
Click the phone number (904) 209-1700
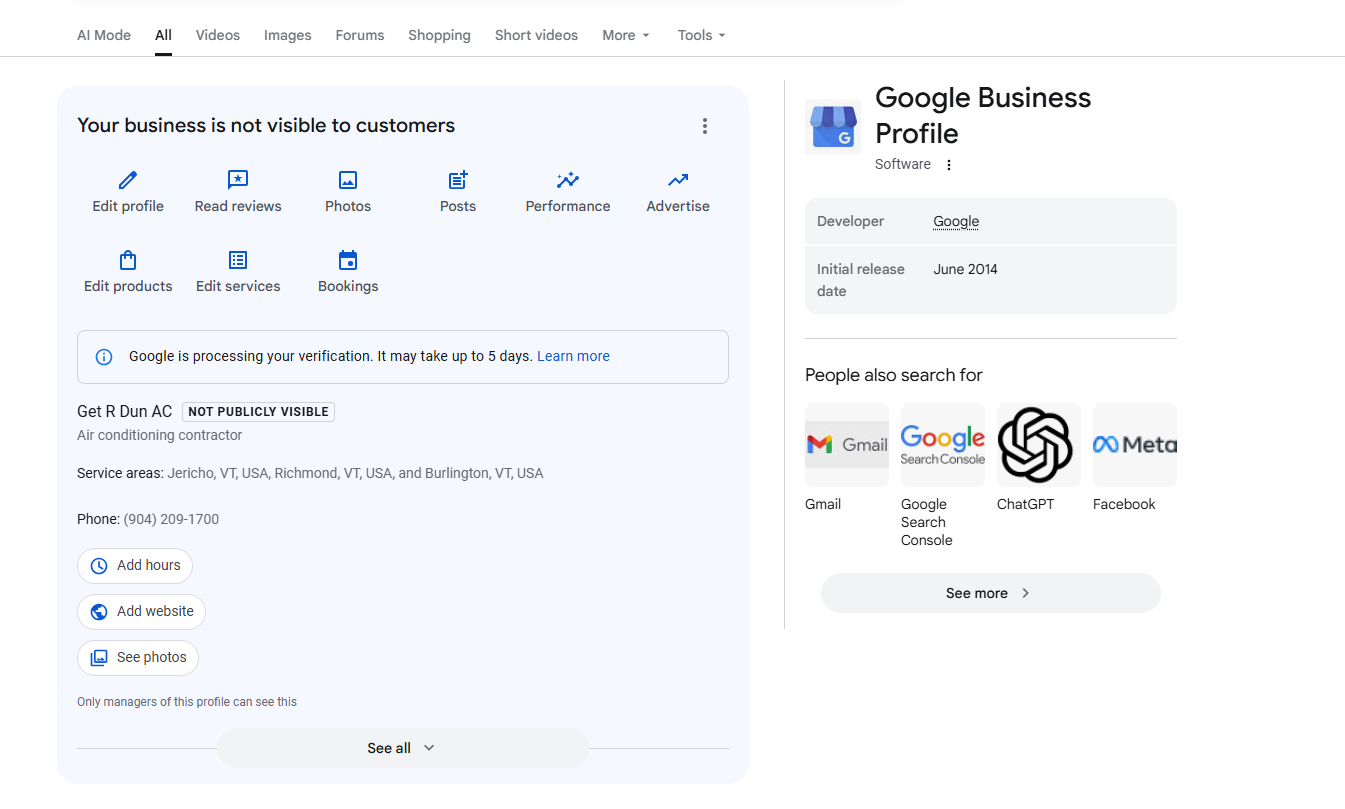point(171,519)
